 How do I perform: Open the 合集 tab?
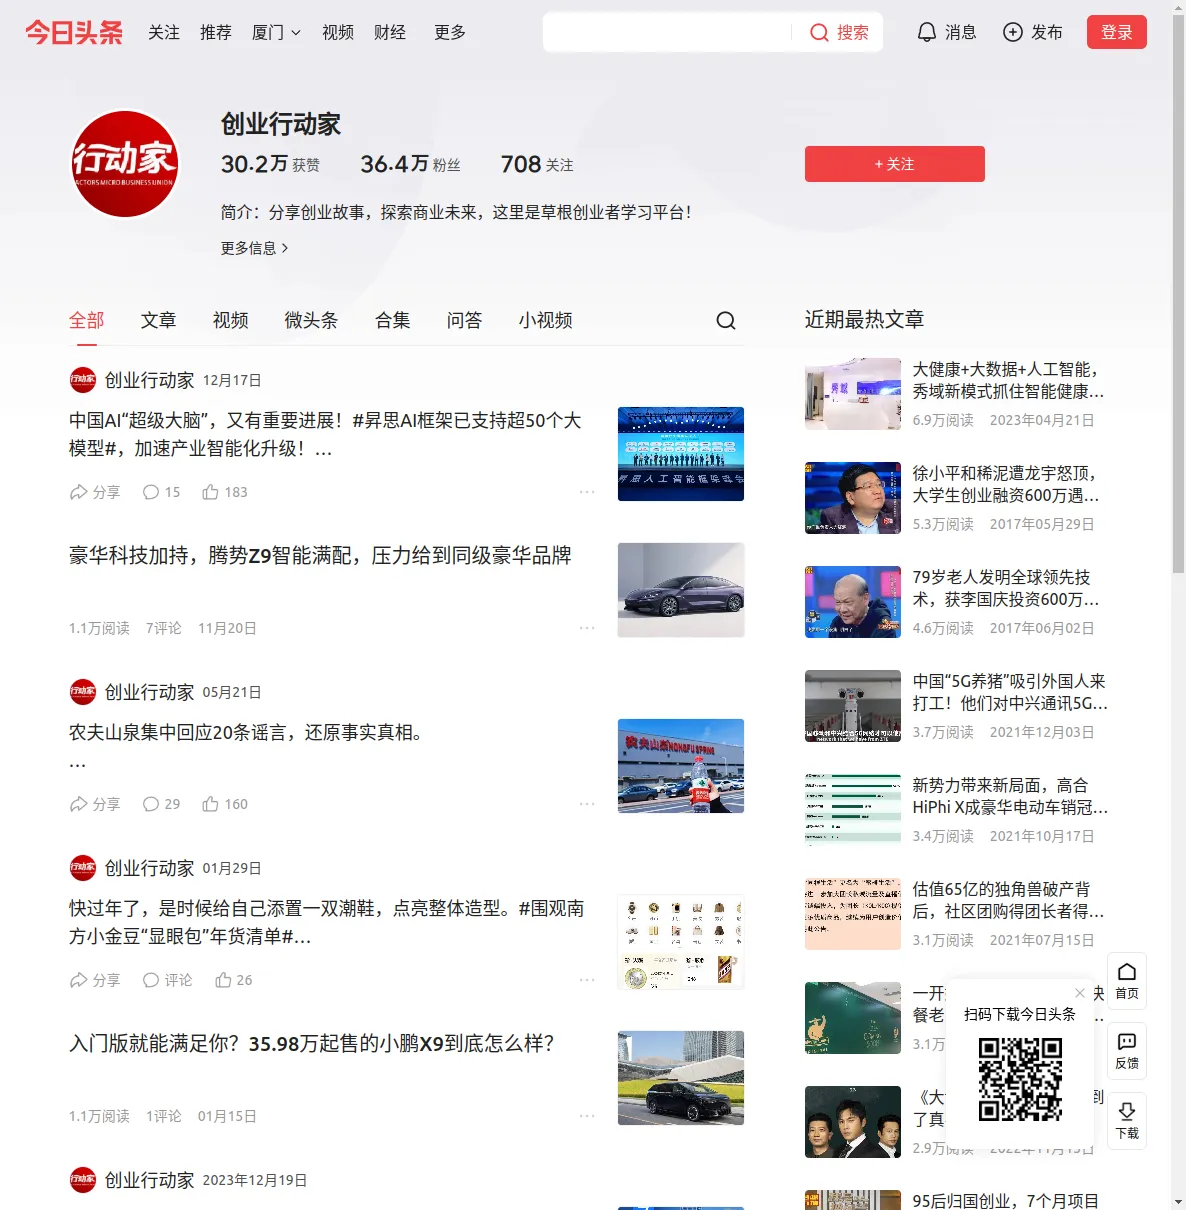point(393,320)
